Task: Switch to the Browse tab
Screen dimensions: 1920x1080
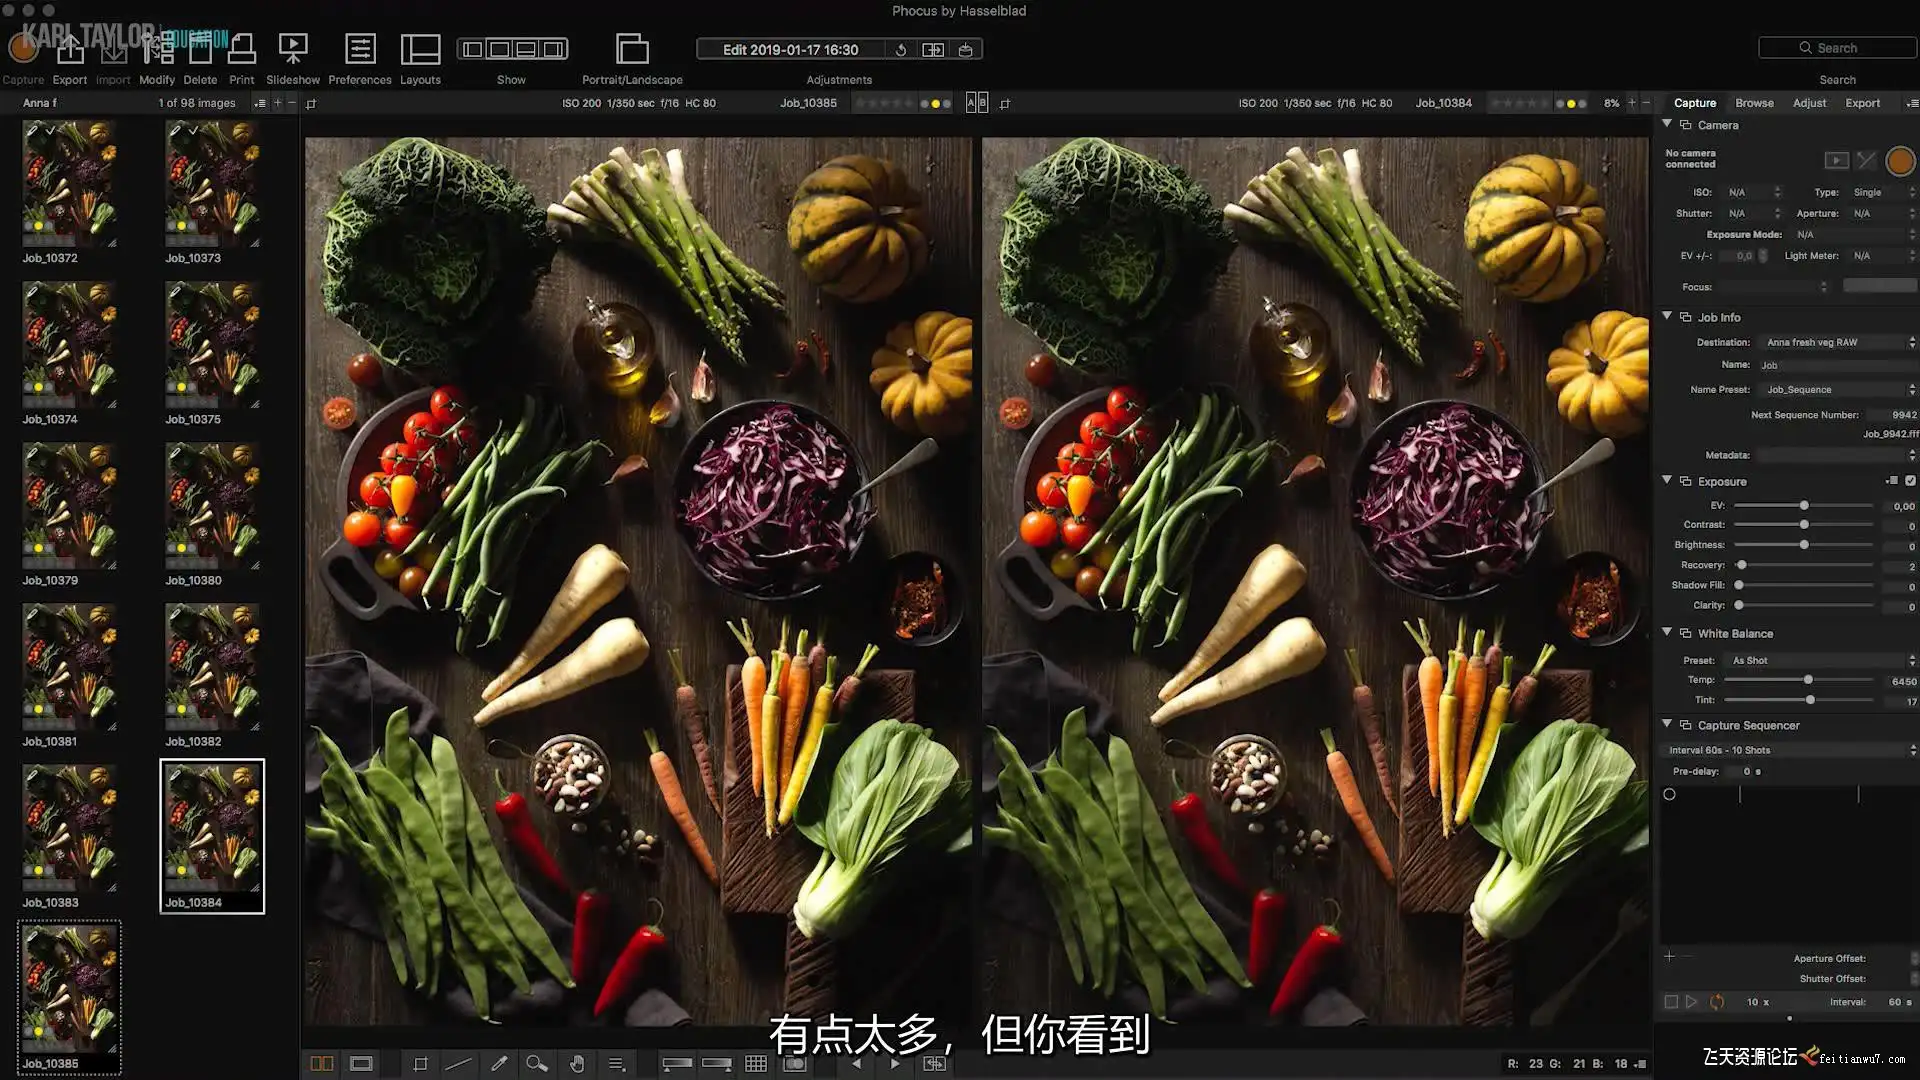Action: [x=1754, y=103]
